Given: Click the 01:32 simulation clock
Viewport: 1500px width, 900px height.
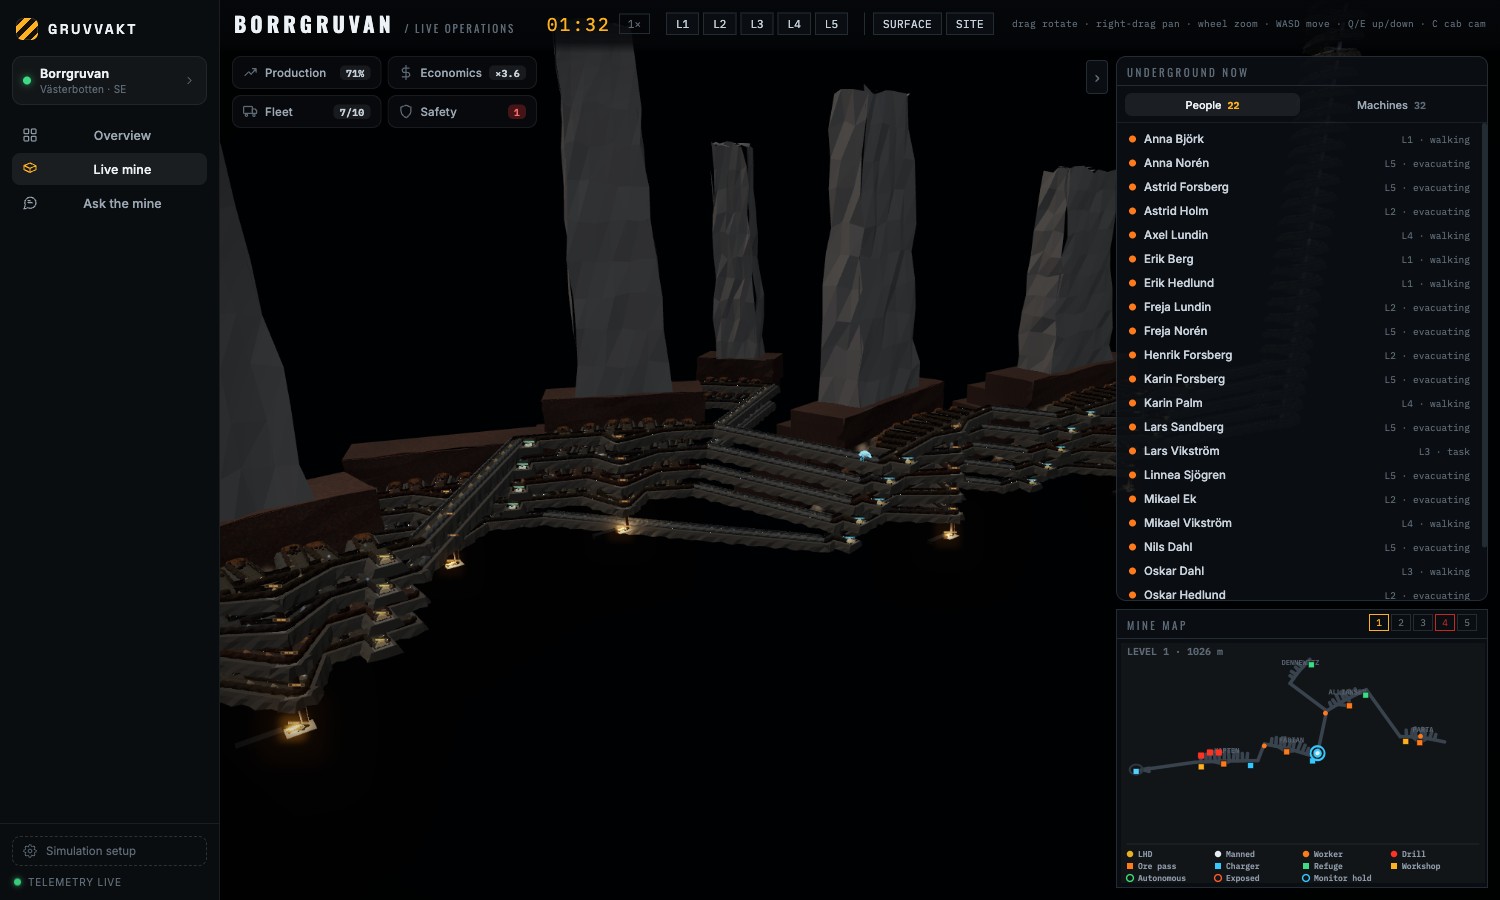Looking at the screenshot, I should pyautogui.click(x=578, y=25).
